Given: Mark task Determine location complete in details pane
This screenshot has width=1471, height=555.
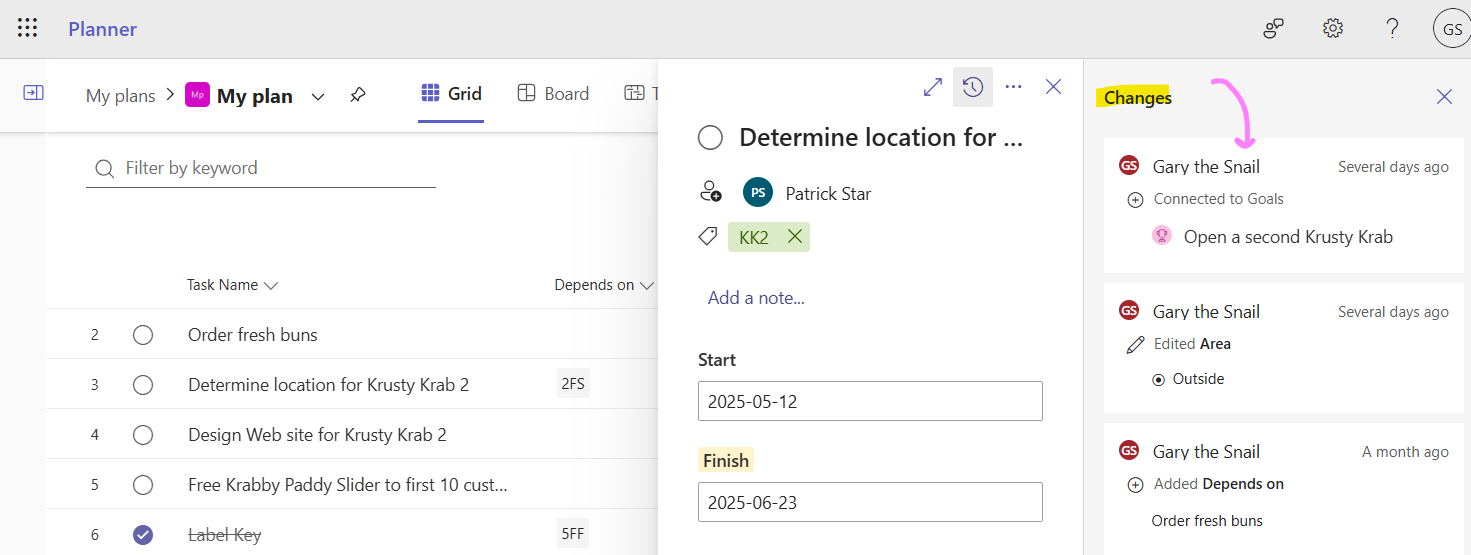Looking at the screenshot, I should tap(710, 138).
